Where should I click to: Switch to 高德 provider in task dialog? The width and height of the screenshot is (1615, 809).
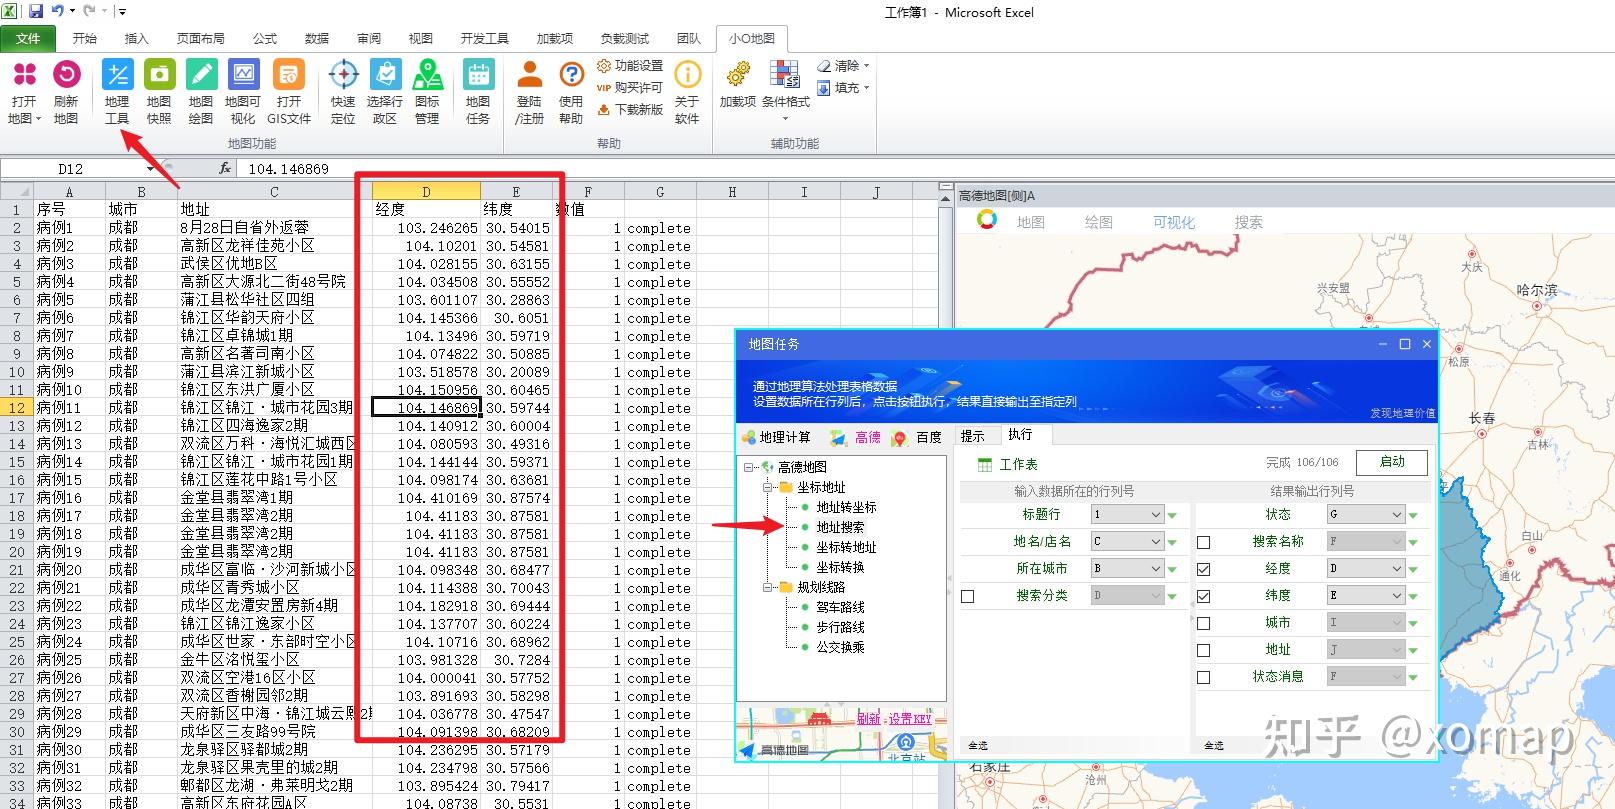[856, 438]
